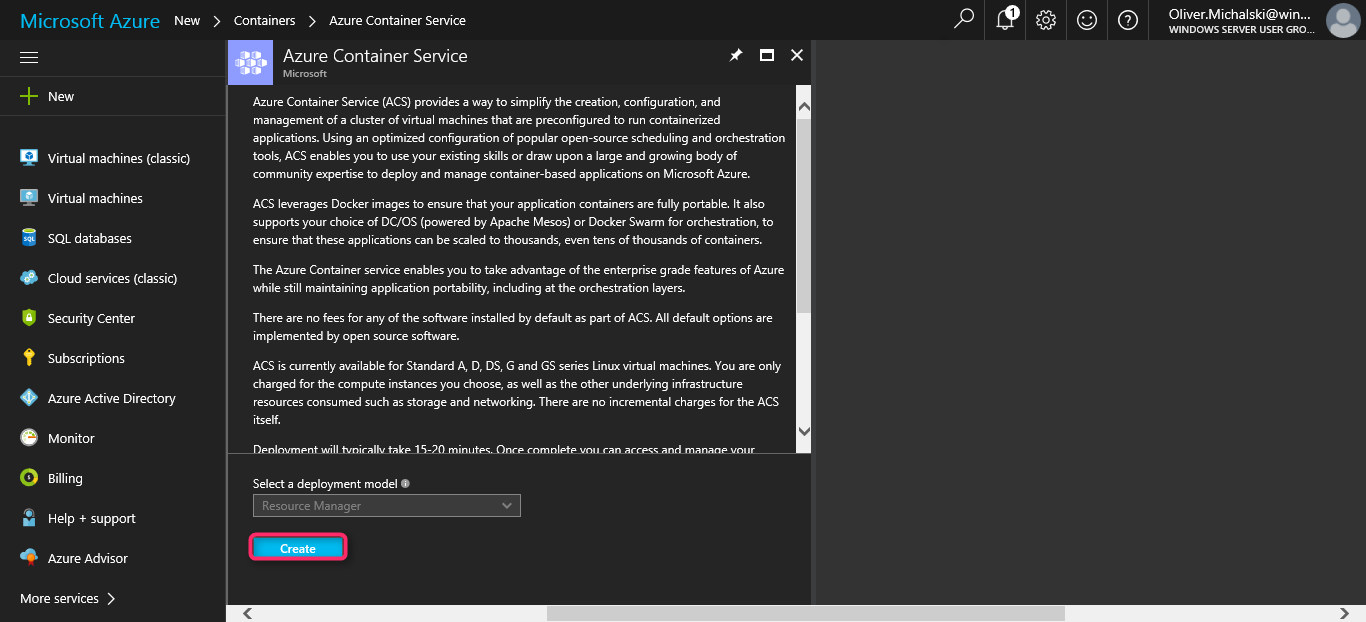The image size is (1366, 622).
Task: Click the description vertical scrollbar thumb
Action: point(804,218)
